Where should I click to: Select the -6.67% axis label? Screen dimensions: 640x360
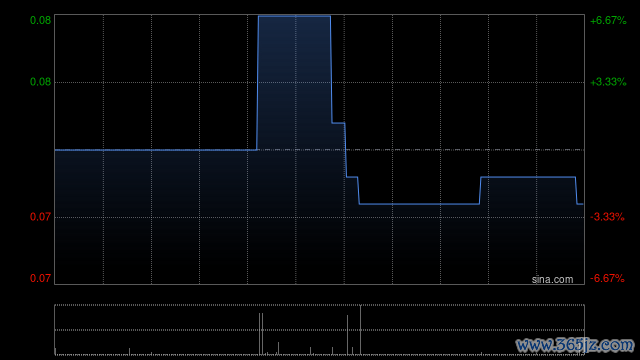607,278
